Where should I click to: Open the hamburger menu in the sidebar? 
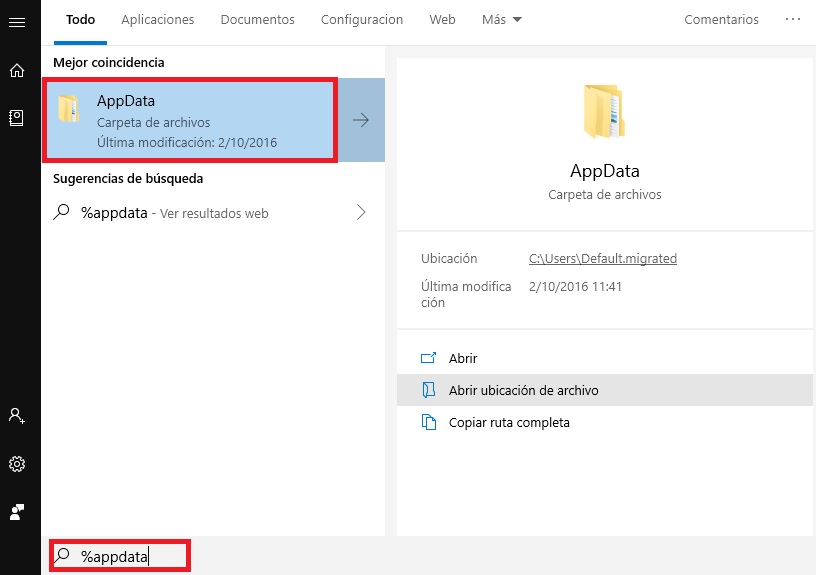(16, 22)
